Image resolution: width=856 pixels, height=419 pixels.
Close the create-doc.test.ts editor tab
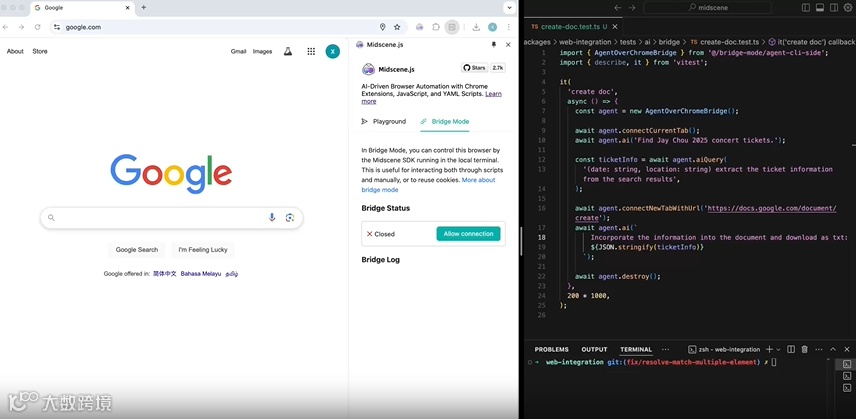(x=615, y=26)
